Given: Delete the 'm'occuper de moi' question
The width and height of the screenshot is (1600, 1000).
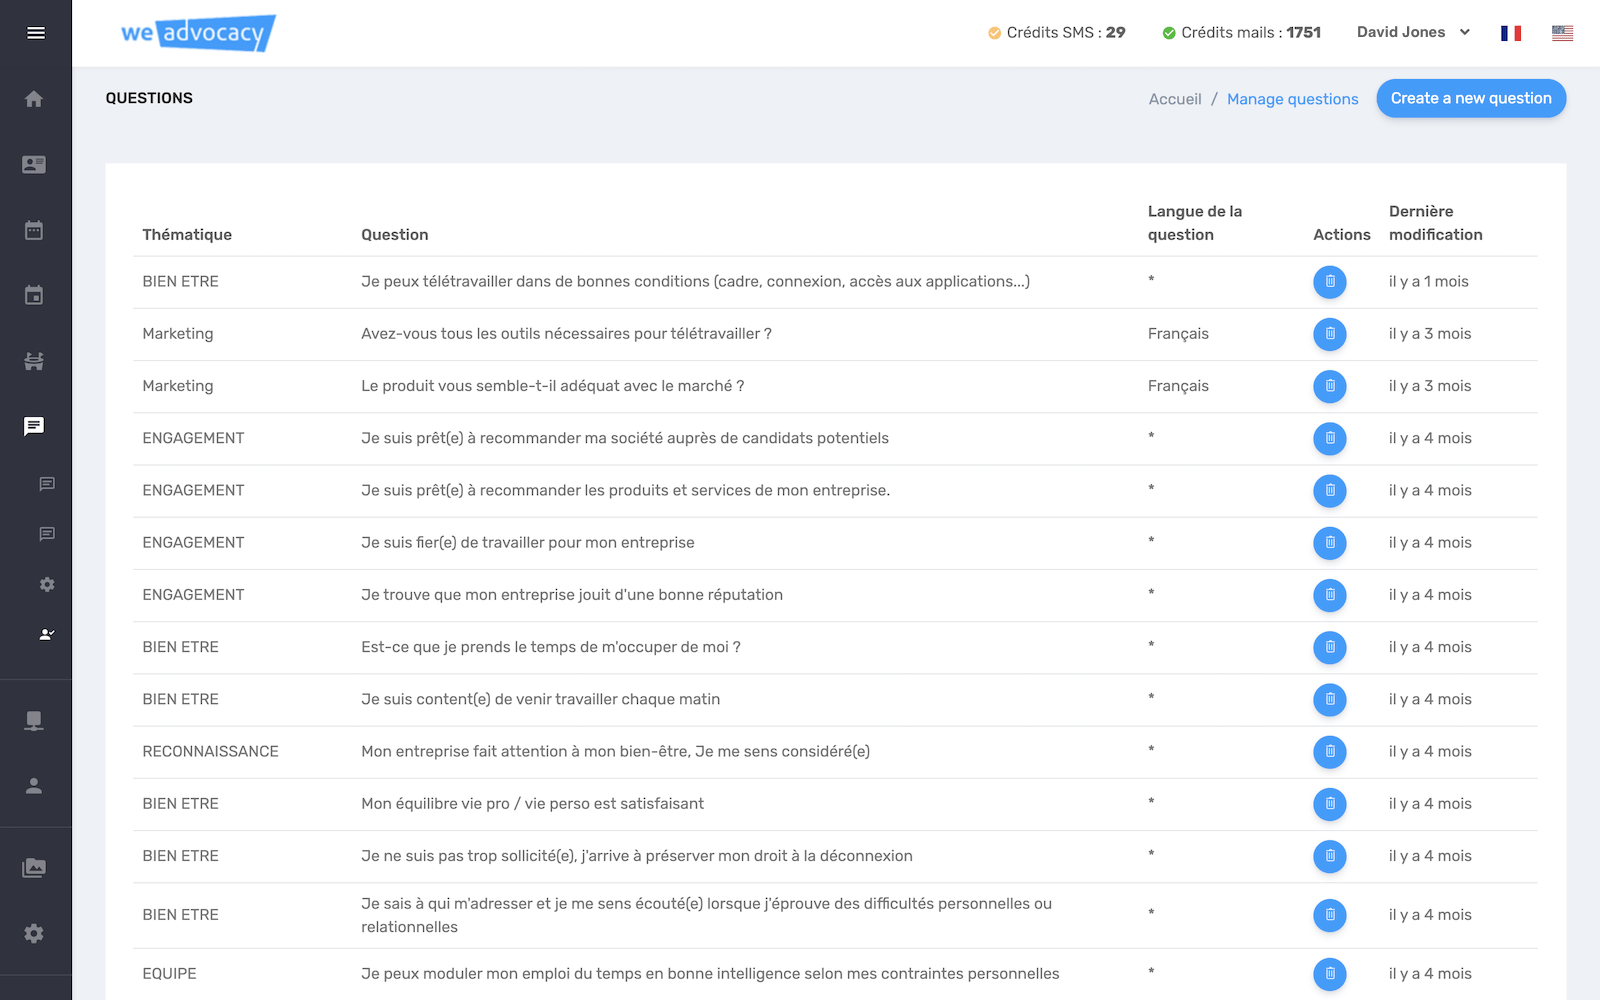Looking at the screenshot, I should coord(1330,647).
